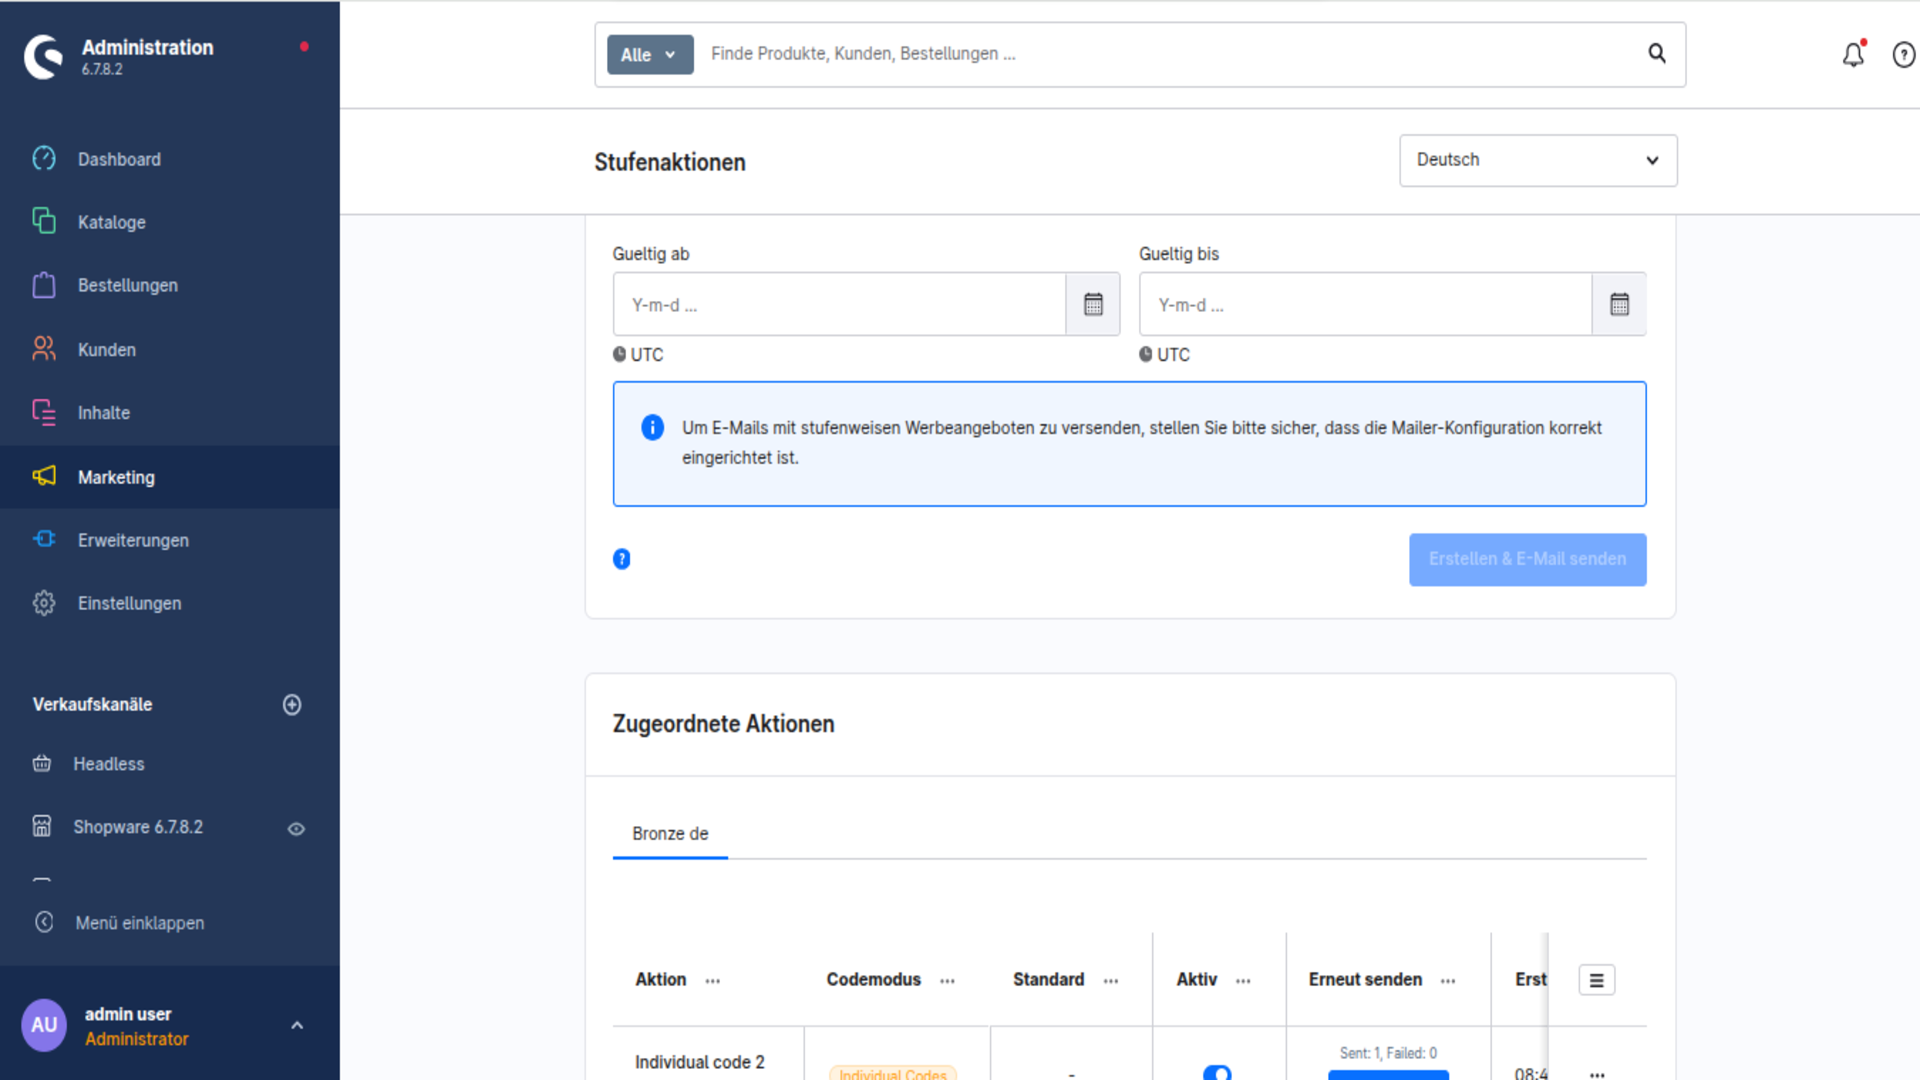Toggle storefront visibility eye for Shopware 6.7.8.2
1920x1080 pixels.
click(x=296, y=828)
